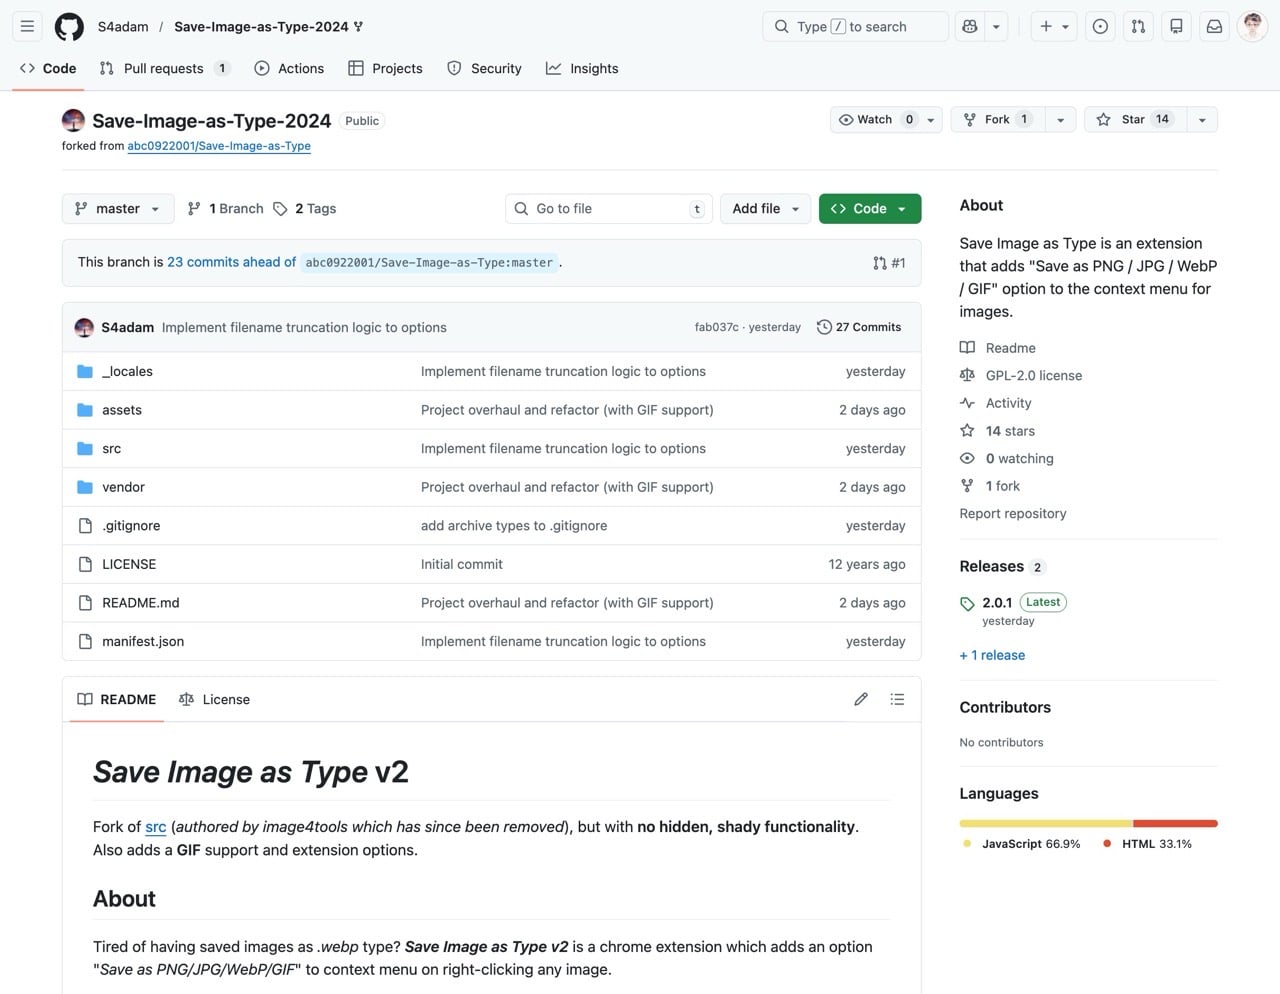Click the JavaScript segment of language bar
The height and width of the screenshot is (994, 1280).
(x=1045, y=823)
